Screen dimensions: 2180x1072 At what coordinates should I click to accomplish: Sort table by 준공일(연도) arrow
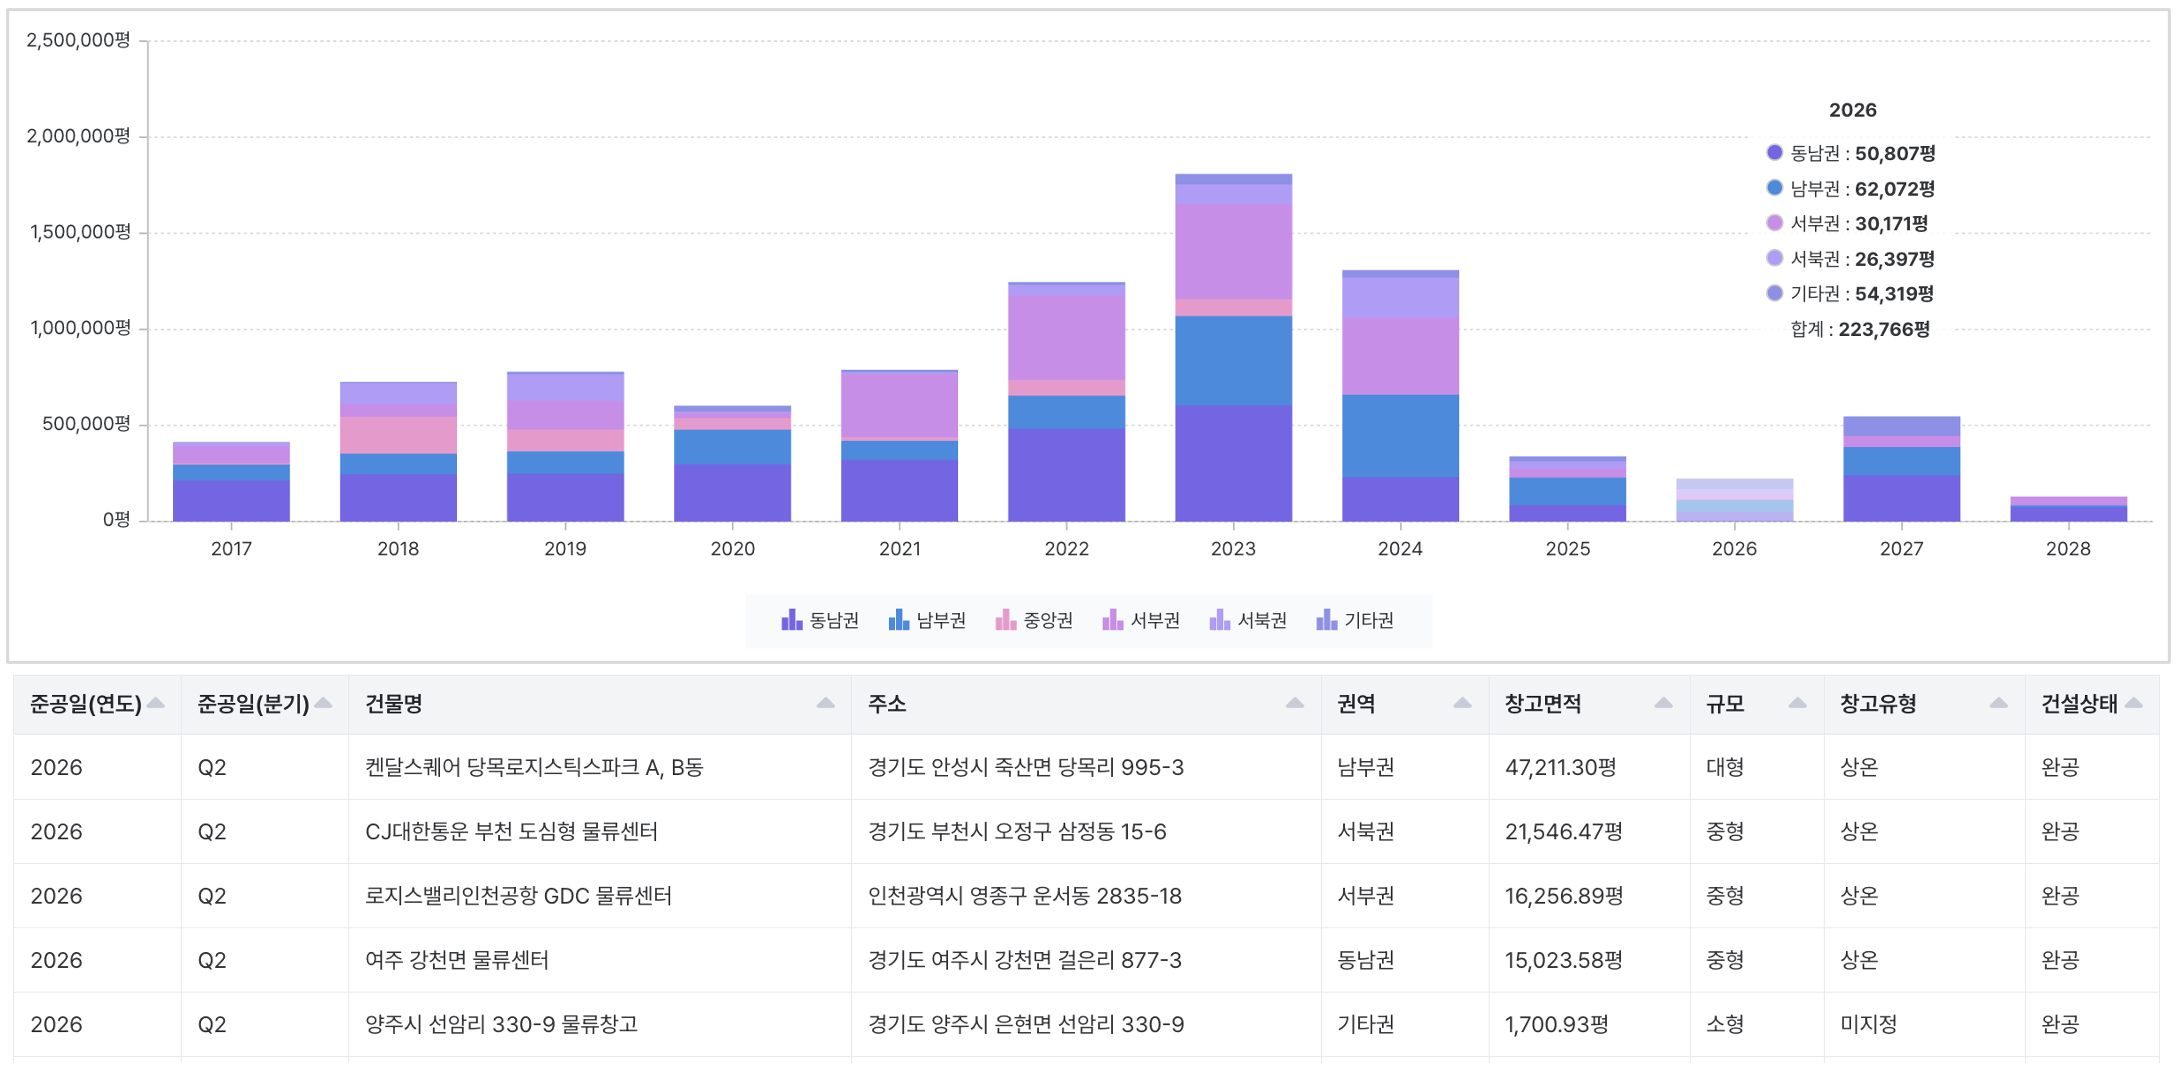click(x=156, y=703)
